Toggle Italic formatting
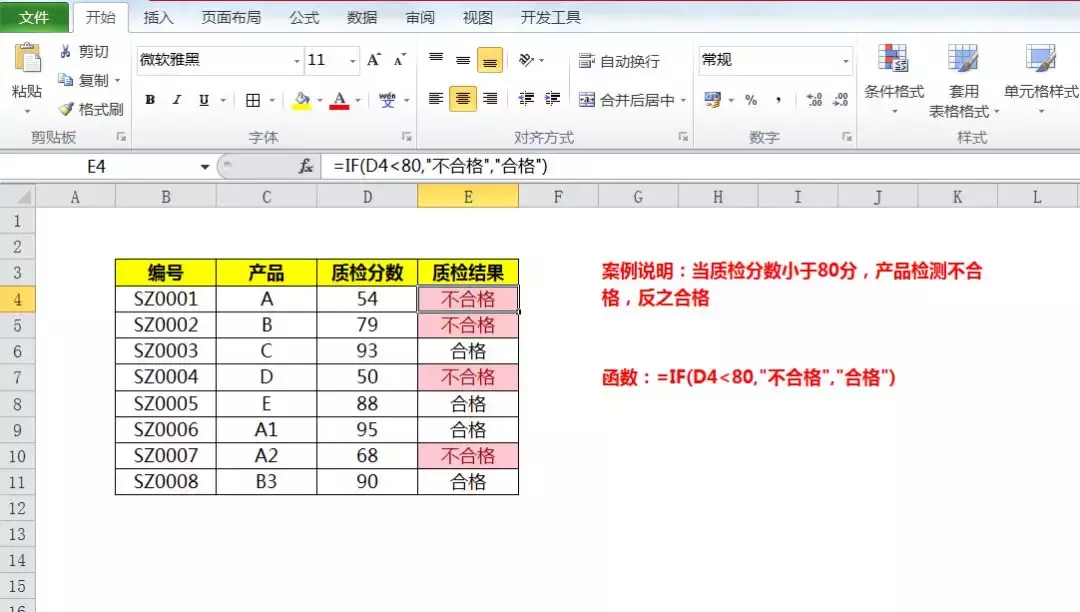The height and width of the screenshot is (612, 1080). pyautogui.click(x=177, y=100)
